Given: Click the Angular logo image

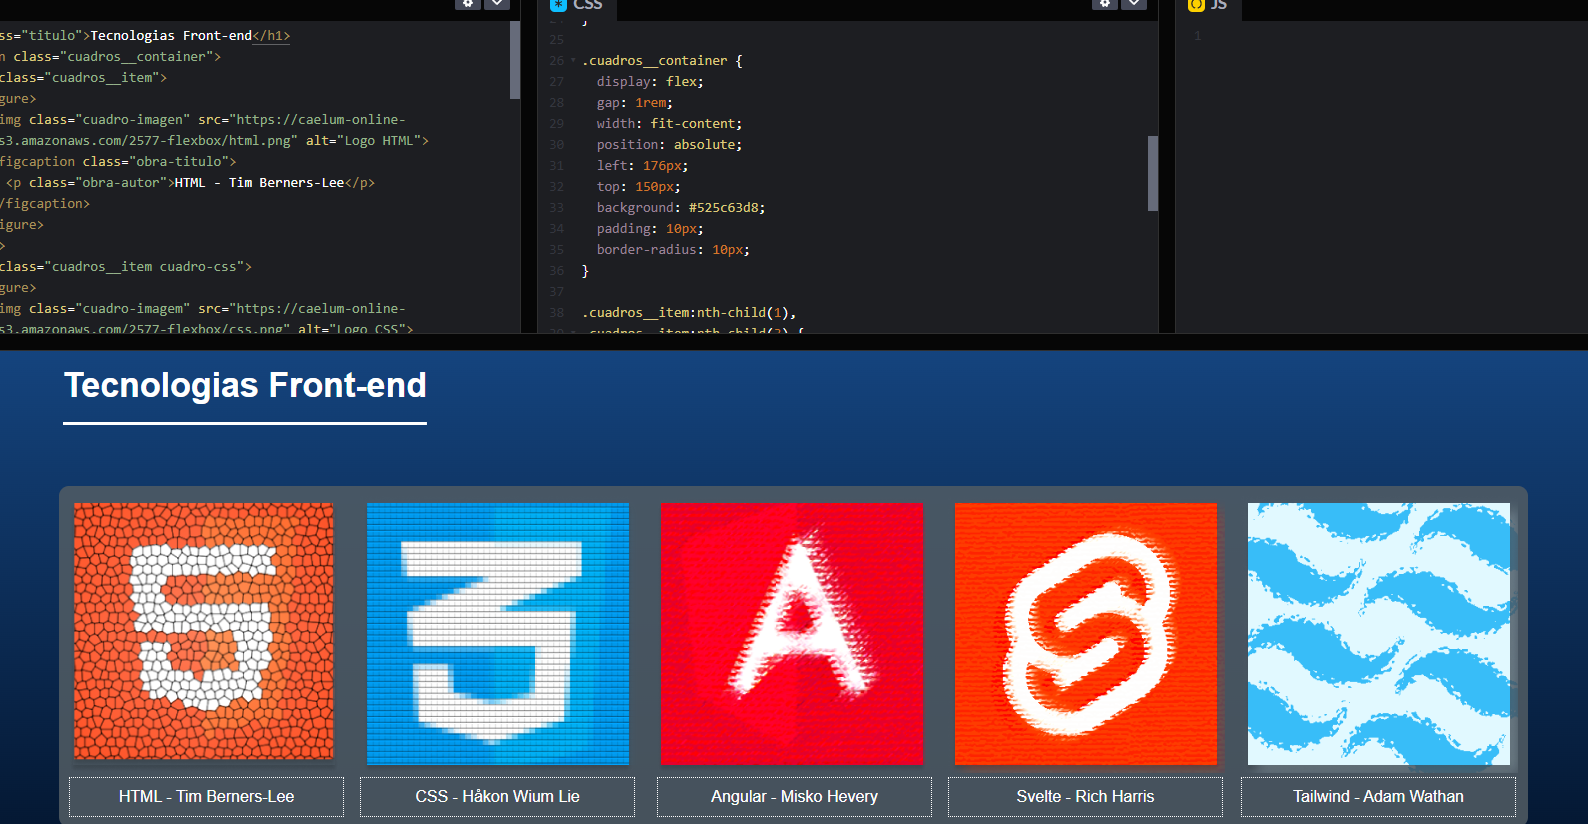Looking at the screenshot, I should (x=792, y=634).
